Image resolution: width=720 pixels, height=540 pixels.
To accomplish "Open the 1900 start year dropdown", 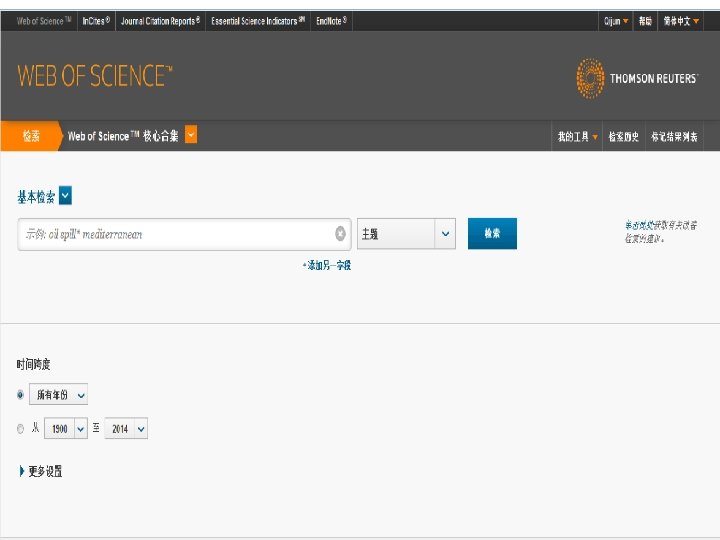I will (66, 428).
